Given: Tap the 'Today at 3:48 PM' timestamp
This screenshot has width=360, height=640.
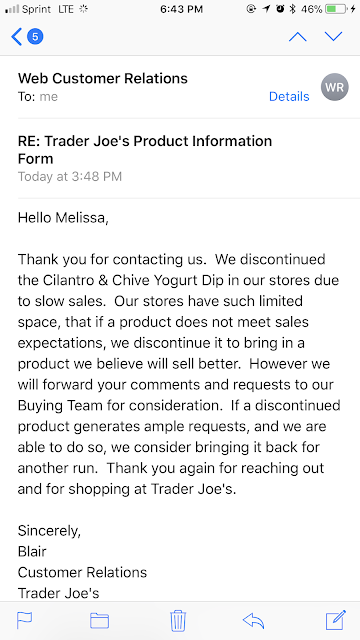Looking at the screenshot, I should (x=70, y=177).
